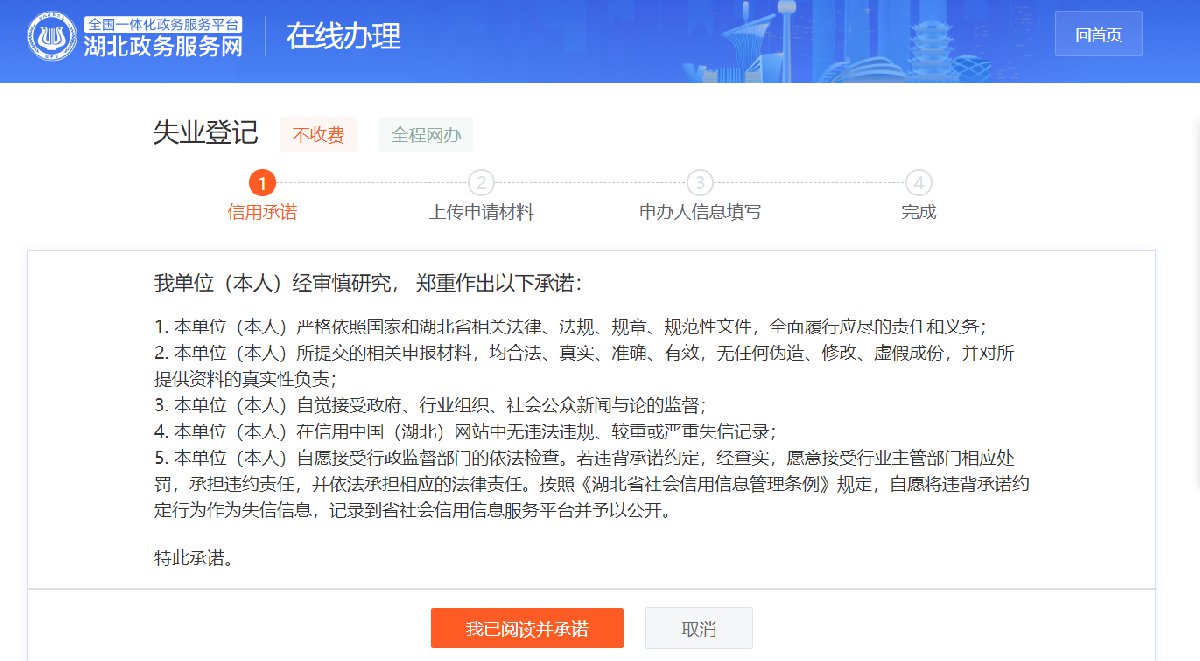
Task: Click commitment item 3 about 社会公众监督
Action: (x=430, y=405)
